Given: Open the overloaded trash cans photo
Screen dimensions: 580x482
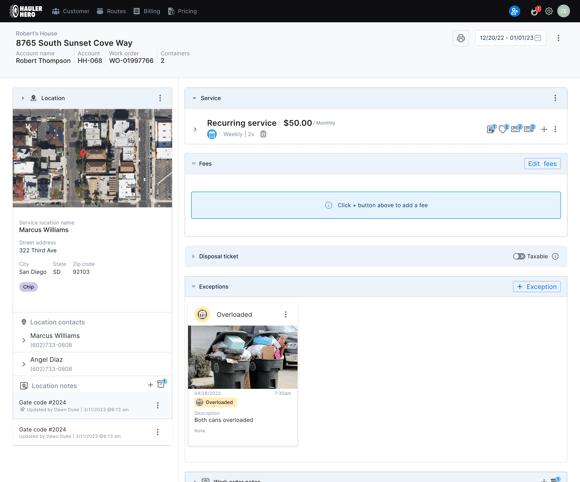Looking at the screenshot, I should (x=243, y=357).
